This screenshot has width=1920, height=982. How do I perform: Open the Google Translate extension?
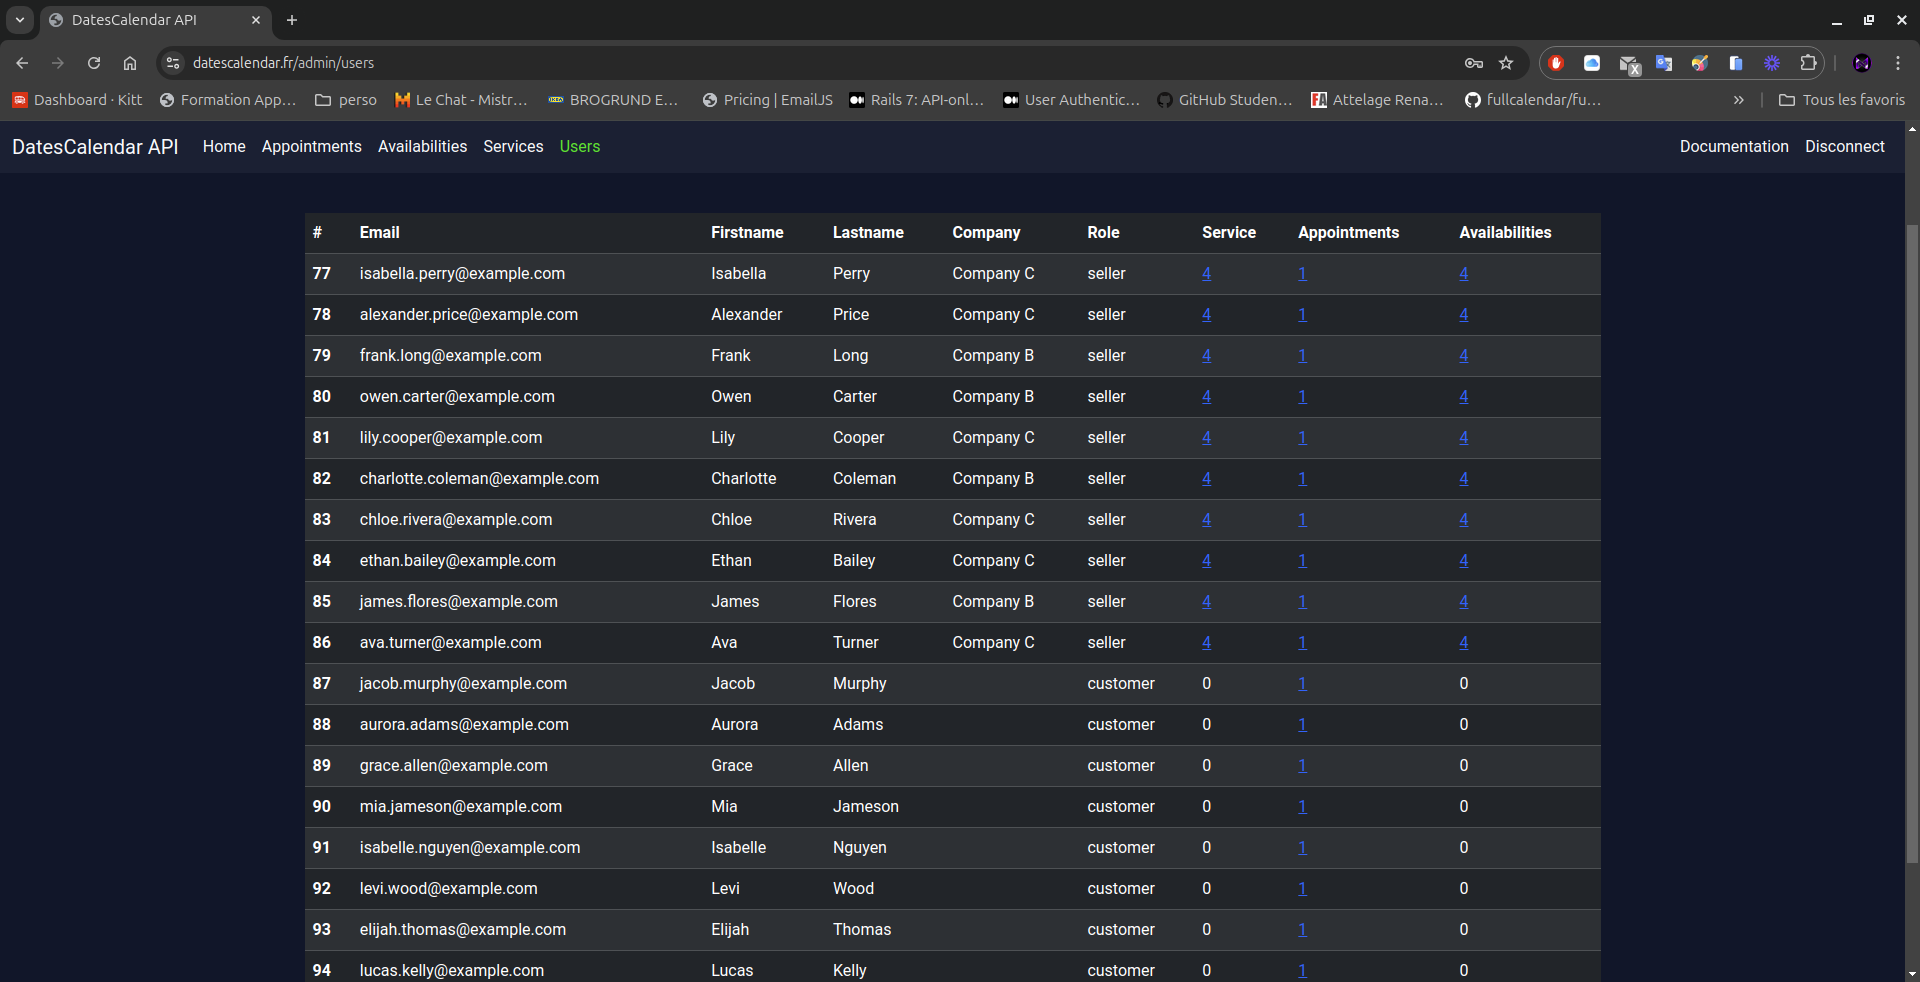click(x=1664, y=63)
